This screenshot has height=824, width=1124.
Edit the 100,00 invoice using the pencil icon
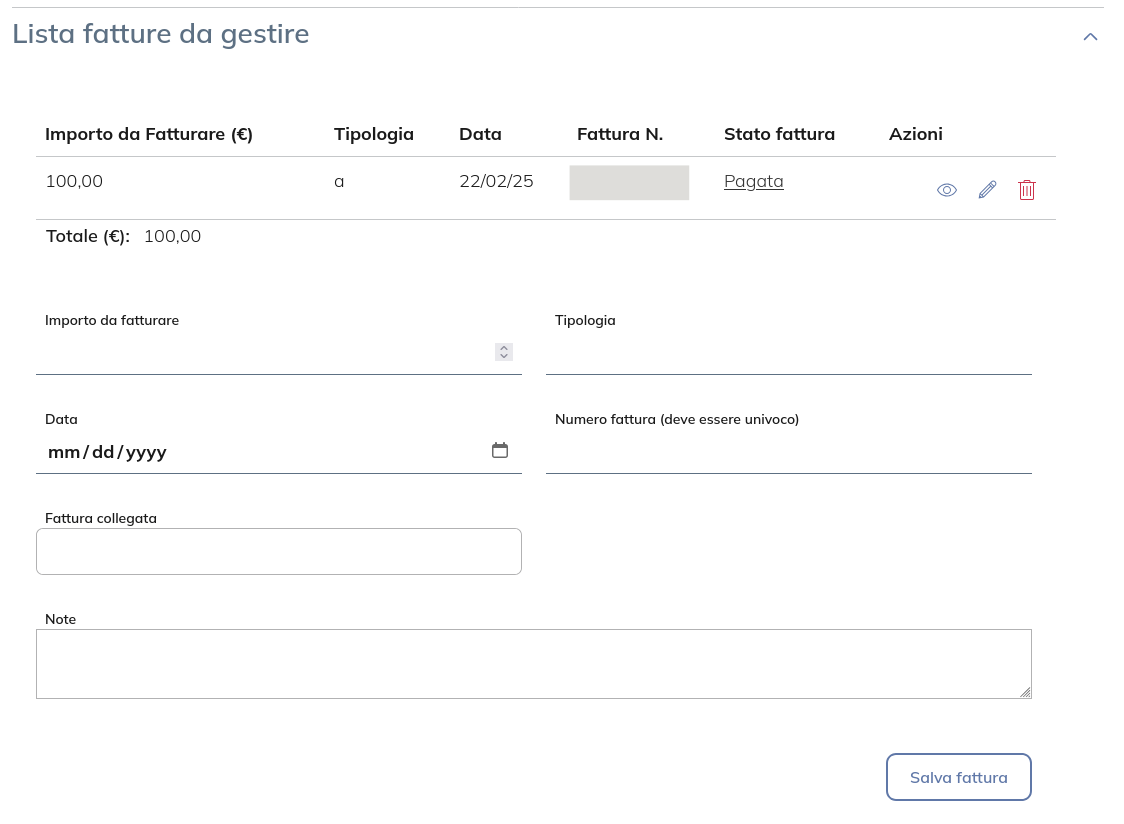click(x=987, y=189)
